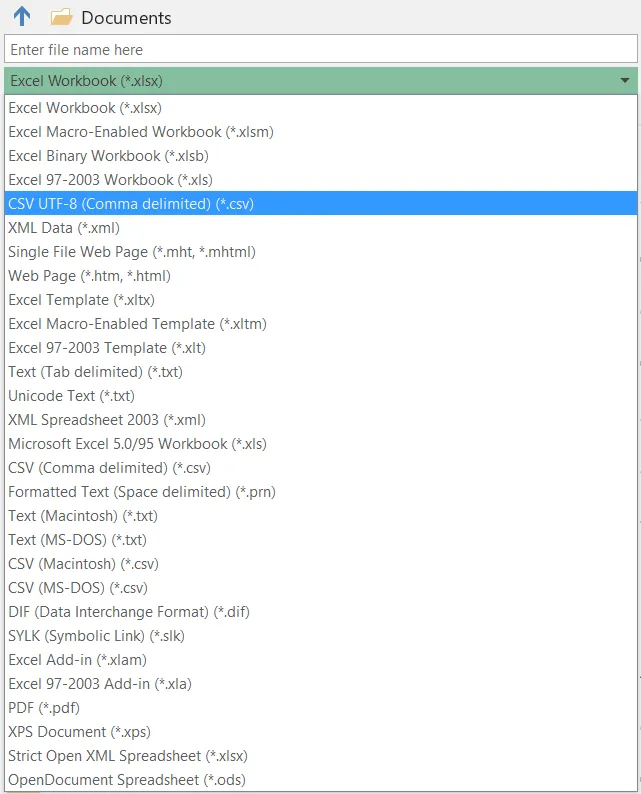
Task: Choose CSV UTF-8 (Comma delimited) option
Action: 320,204
